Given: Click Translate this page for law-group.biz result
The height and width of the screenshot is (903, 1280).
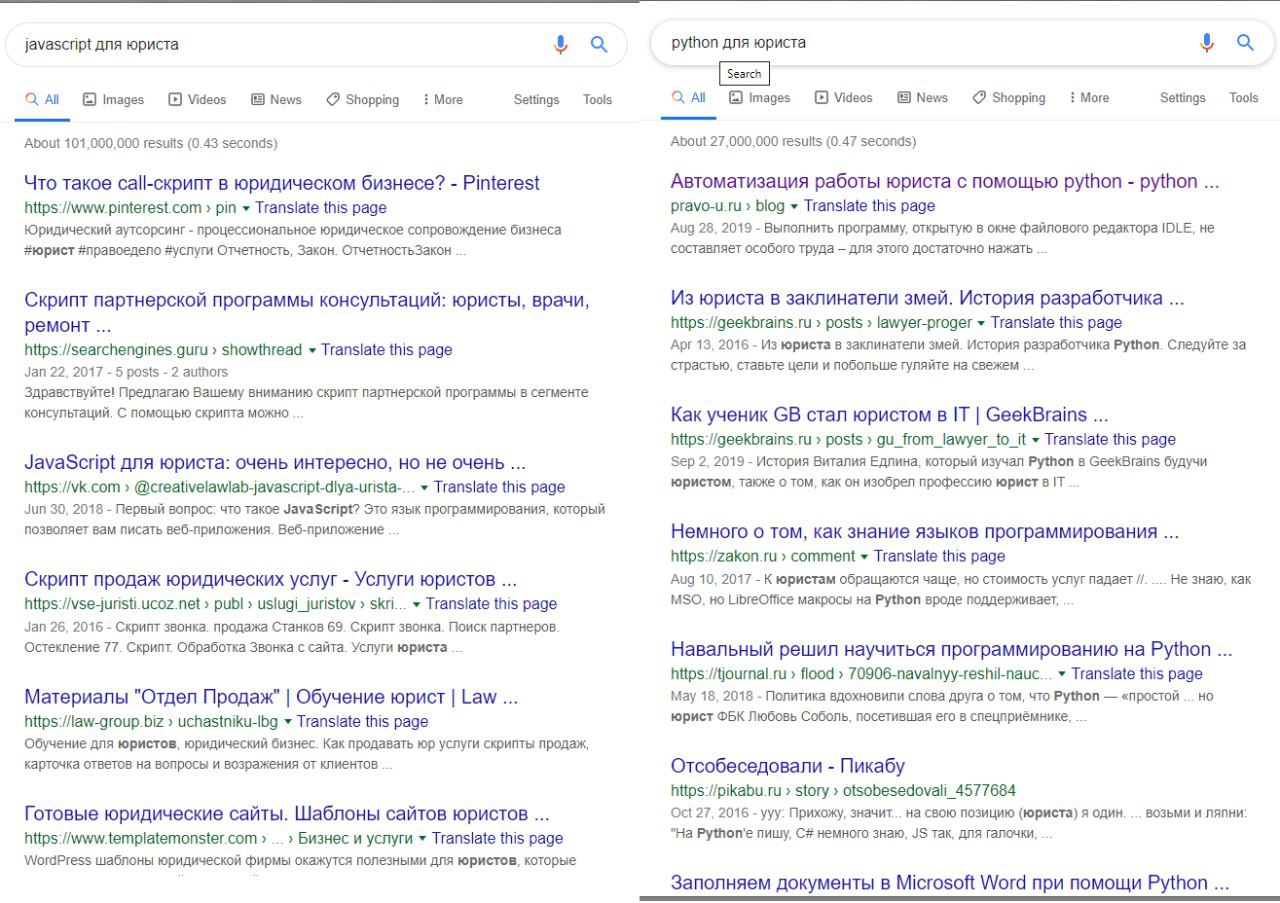Looking at the screenshot, I should coord(362,721).
